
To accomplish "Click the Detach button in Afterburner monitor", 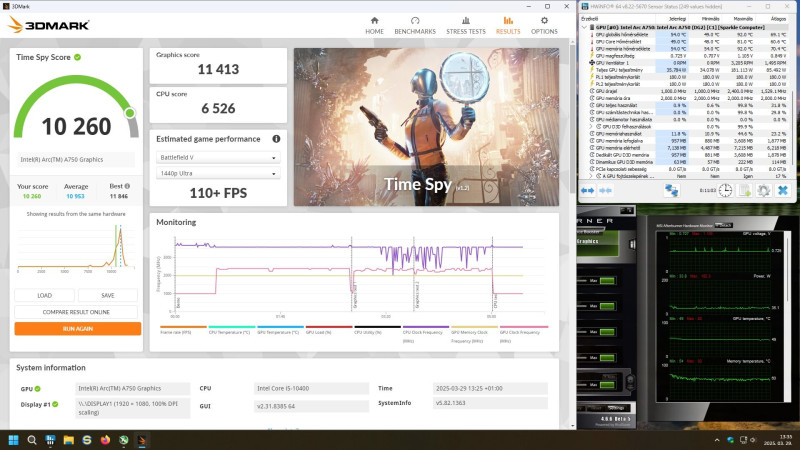I will 723,225.
